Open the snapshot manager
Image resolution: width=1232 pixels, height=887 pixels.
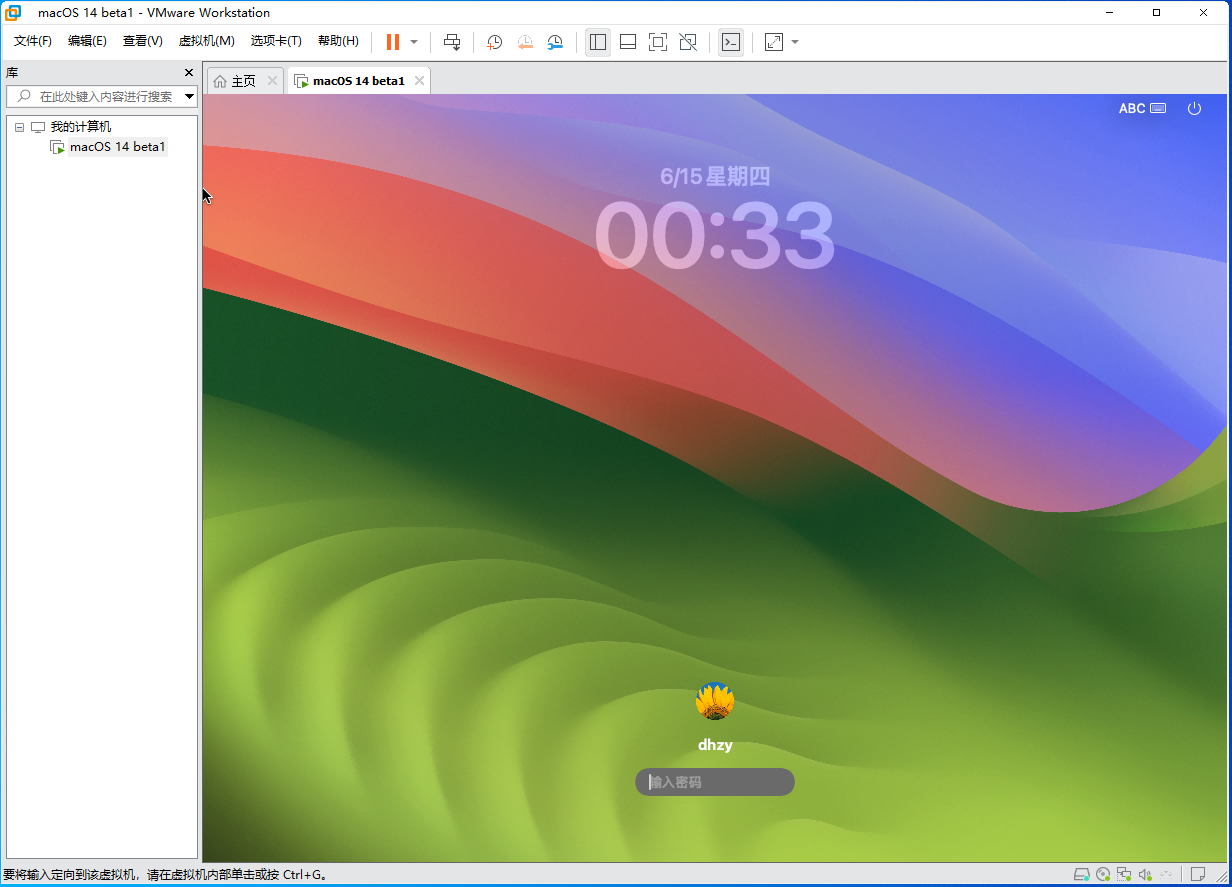coord(556,42)
